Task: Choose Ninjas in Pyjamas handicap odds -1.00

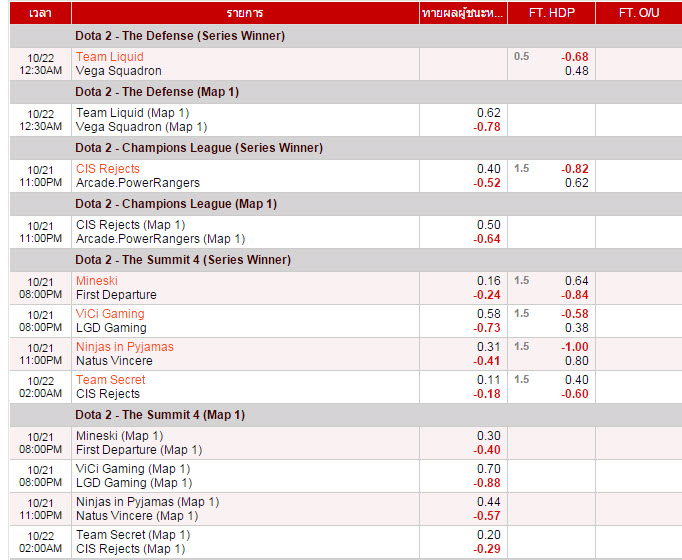Action: (575, 347)
